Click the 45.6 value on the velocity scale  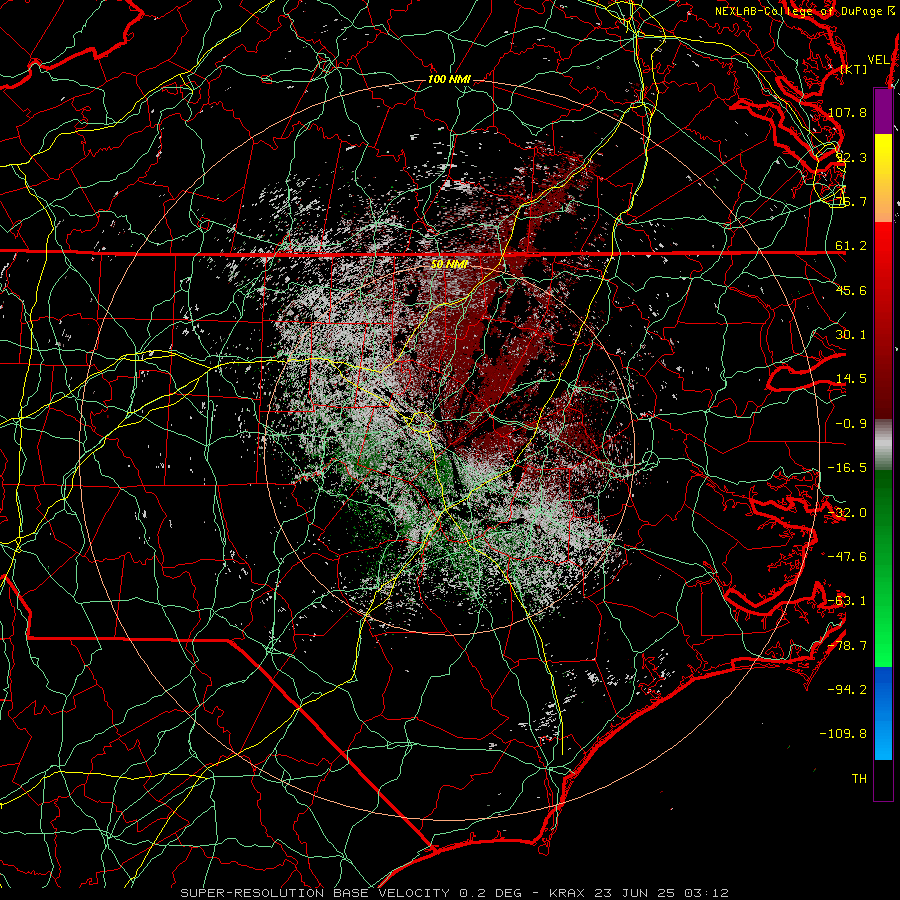(851, 290)
